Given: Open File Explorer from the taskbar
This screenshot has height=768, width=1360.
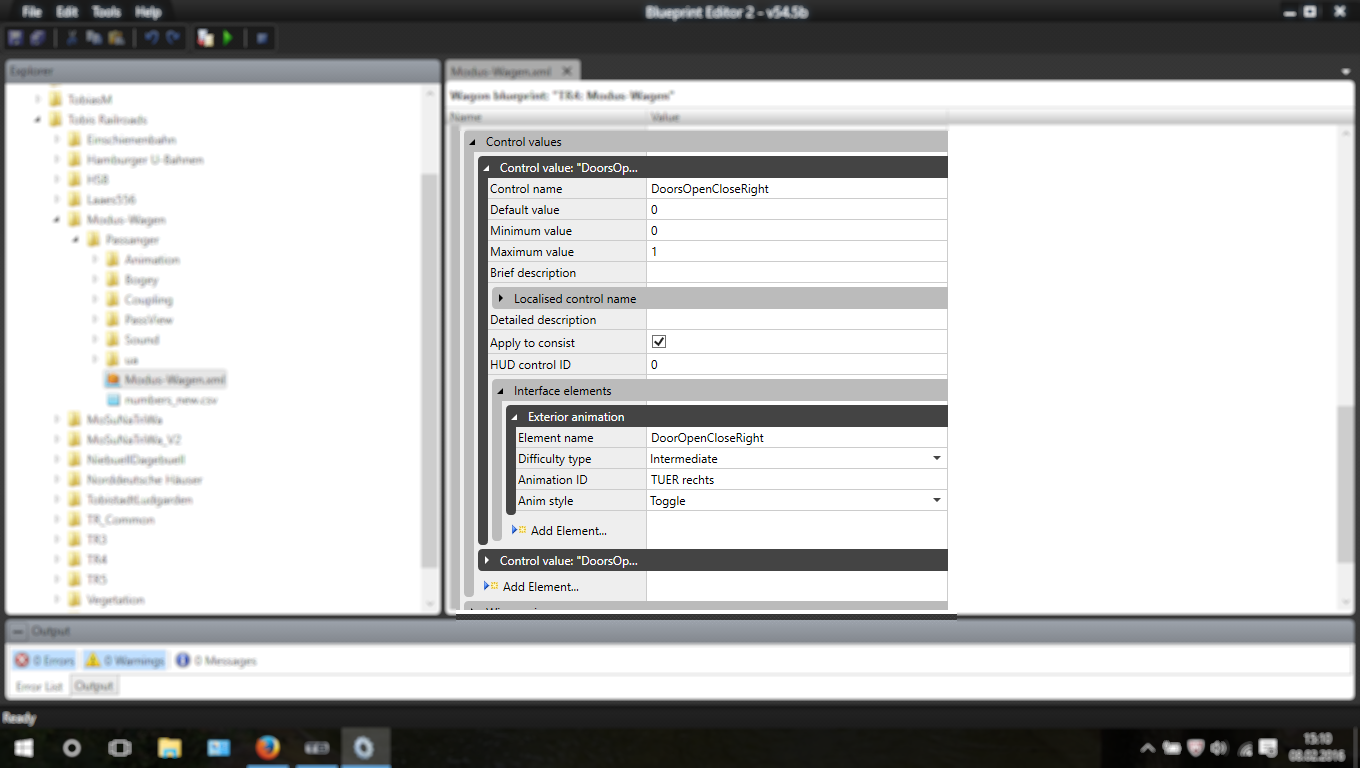Looking at the screenshot, I should pyautogui.click(x=170, y=747).
